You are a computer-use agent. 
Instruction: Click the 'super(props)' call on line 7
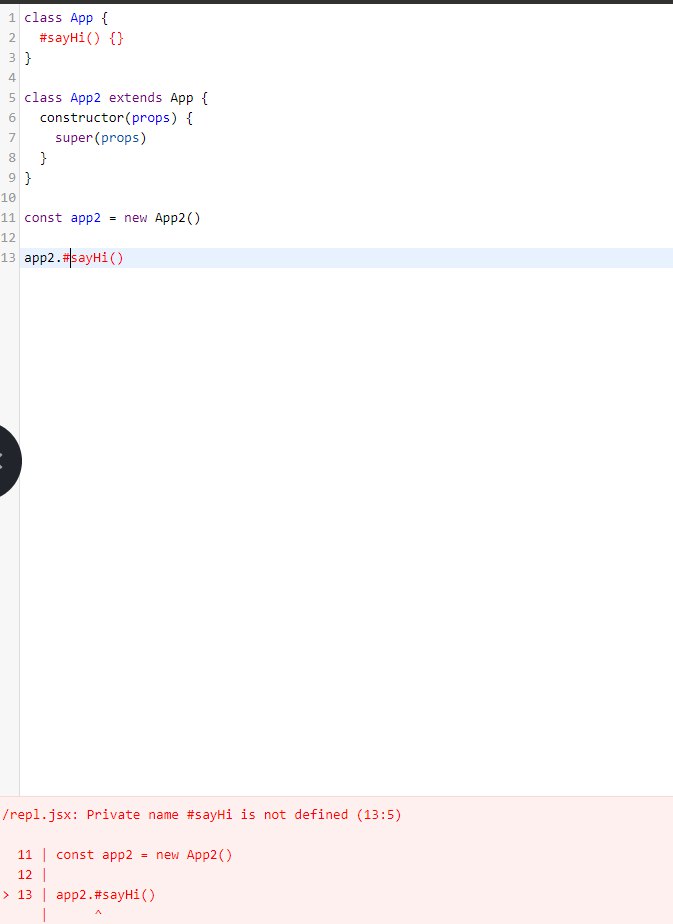coord(100,138)
